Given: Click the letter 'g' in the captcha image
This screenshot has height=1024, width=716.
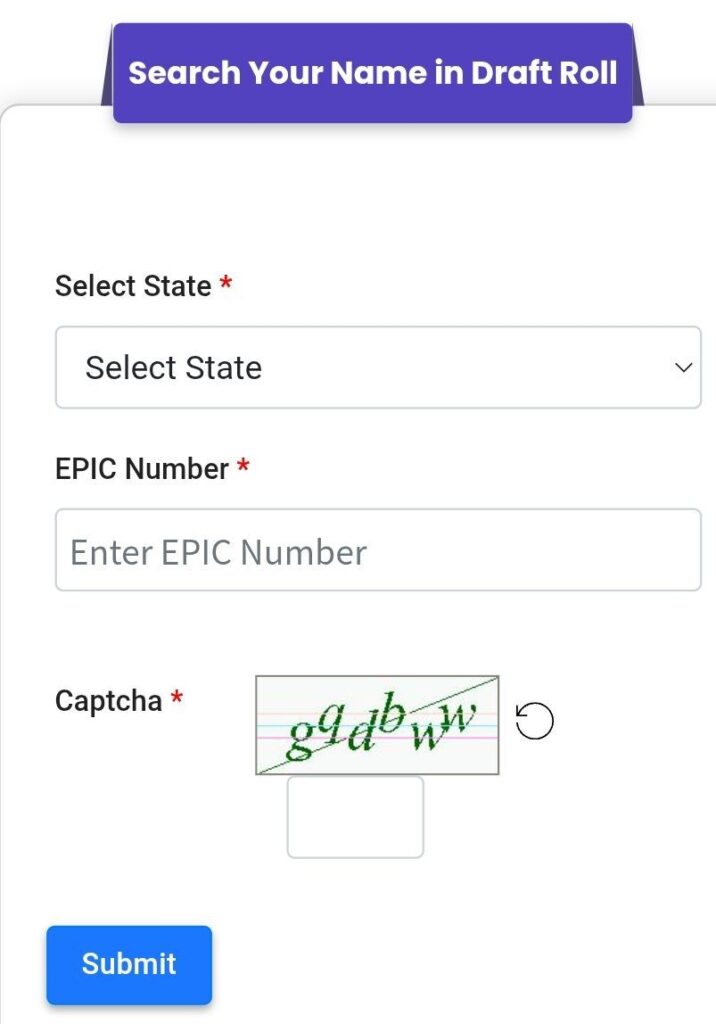Looking at the screenshot, I should tap(299, 739).
